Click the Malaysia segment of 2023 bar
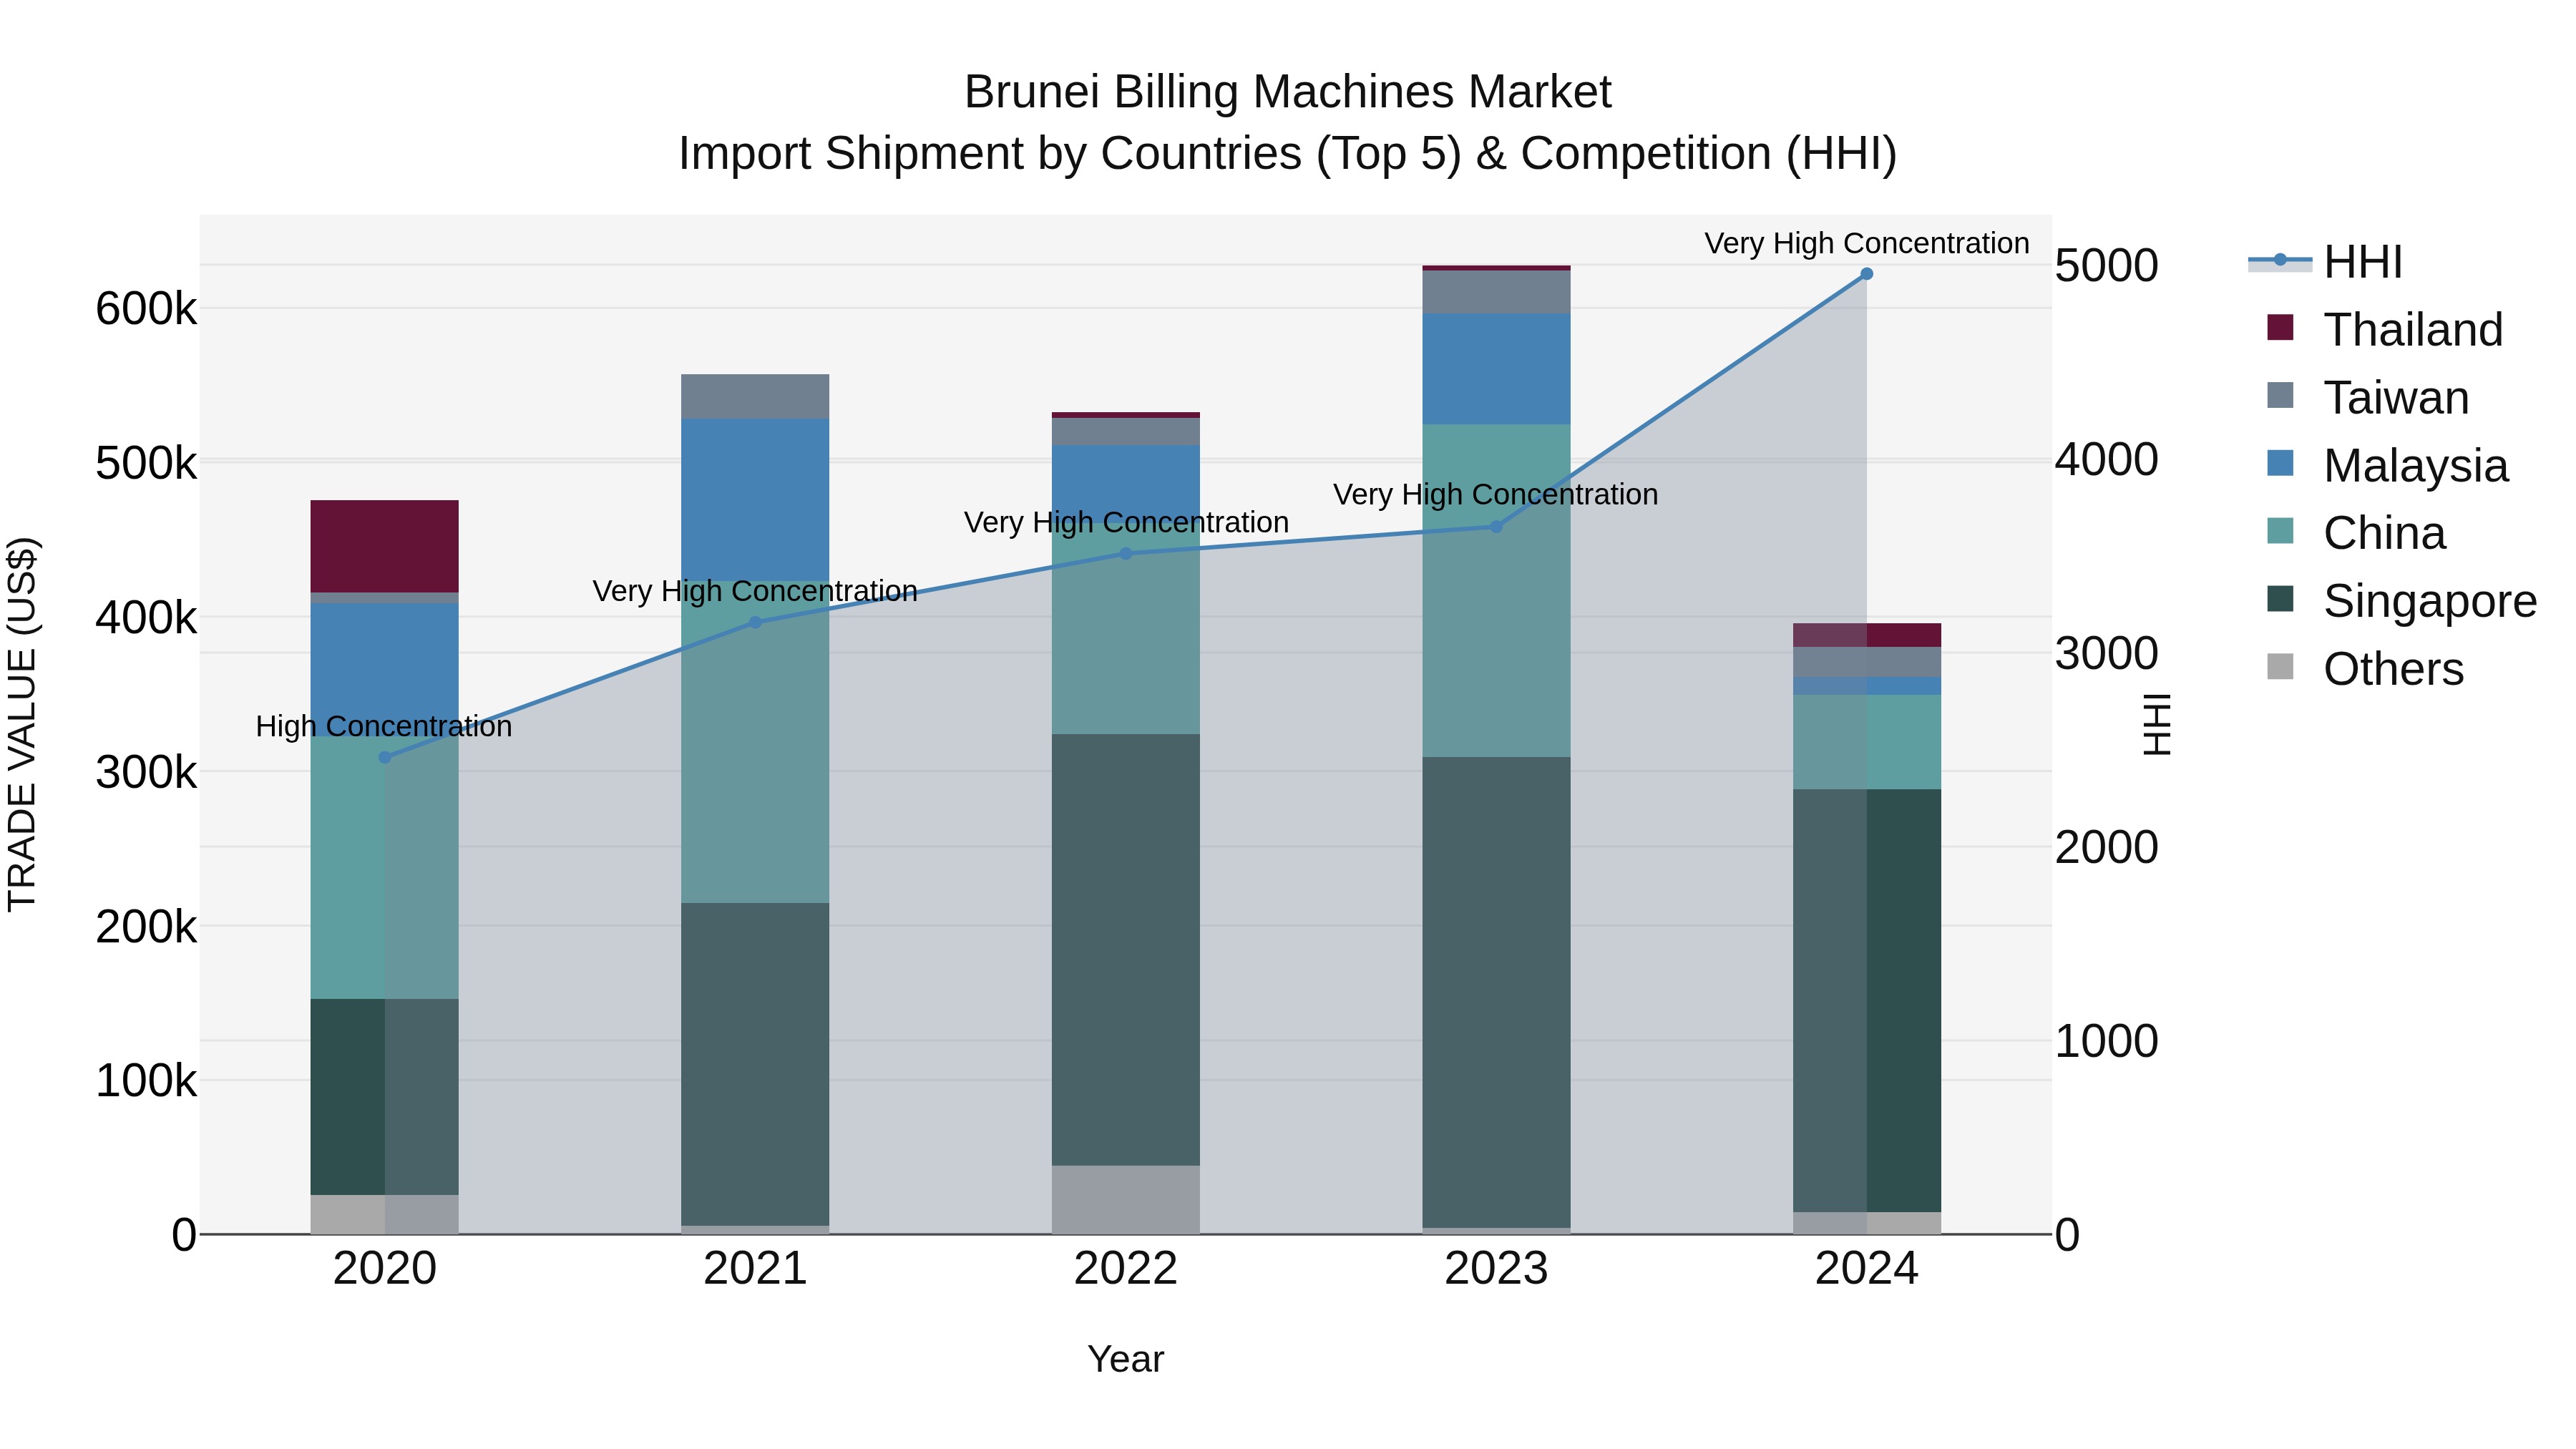The height and width of the screenshot is (1449, 2576). pyautogui.click(x=1496, y=369)
